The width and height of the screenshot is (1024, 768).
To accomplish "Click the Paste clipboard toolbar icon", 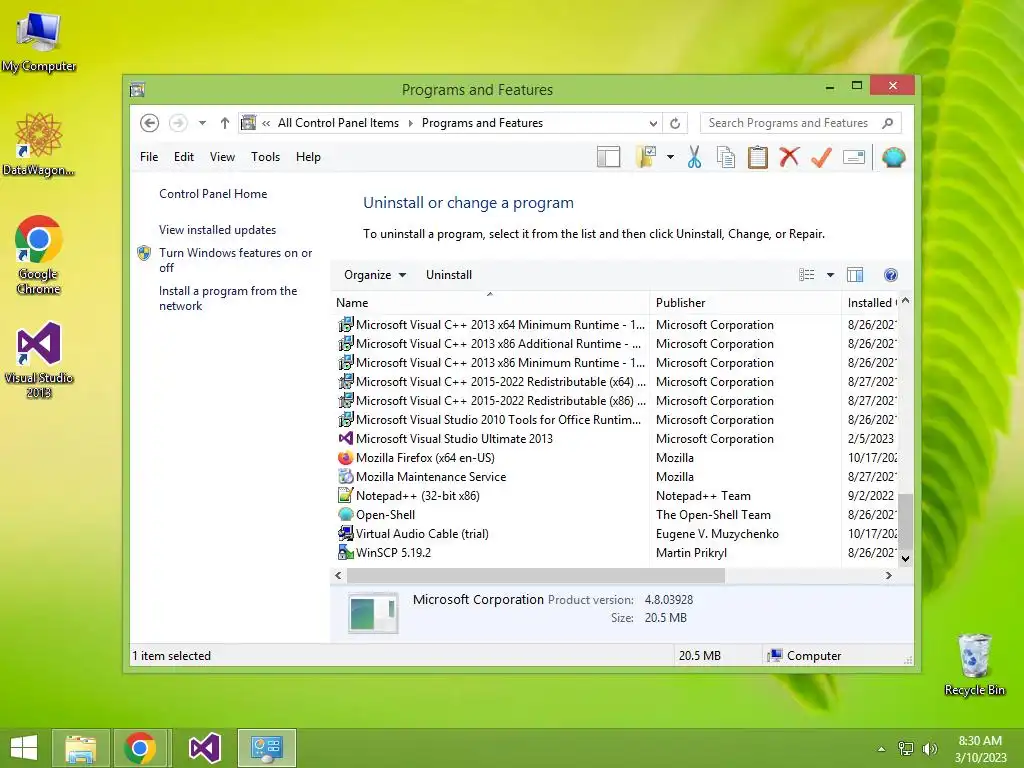I will 758,157.
